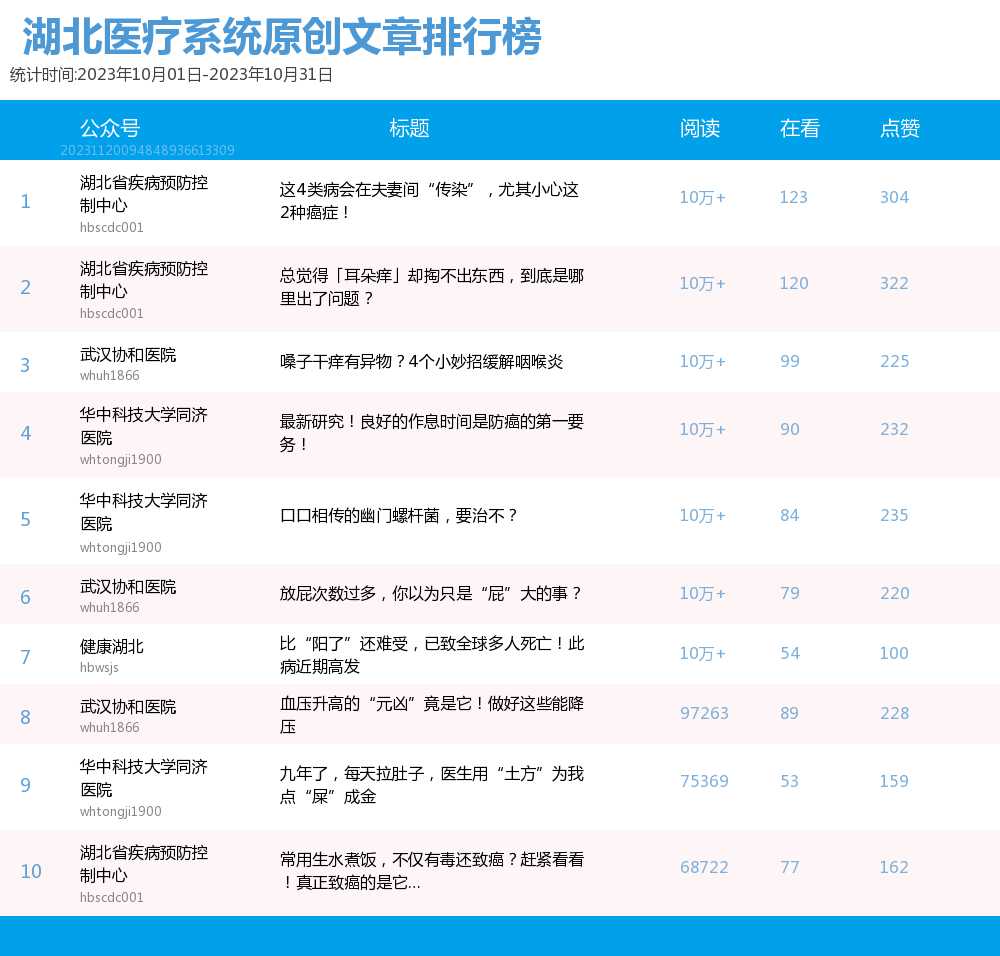Click rank number 10 in the list
Screen dimensions: 1000x956
click(31, 872)
